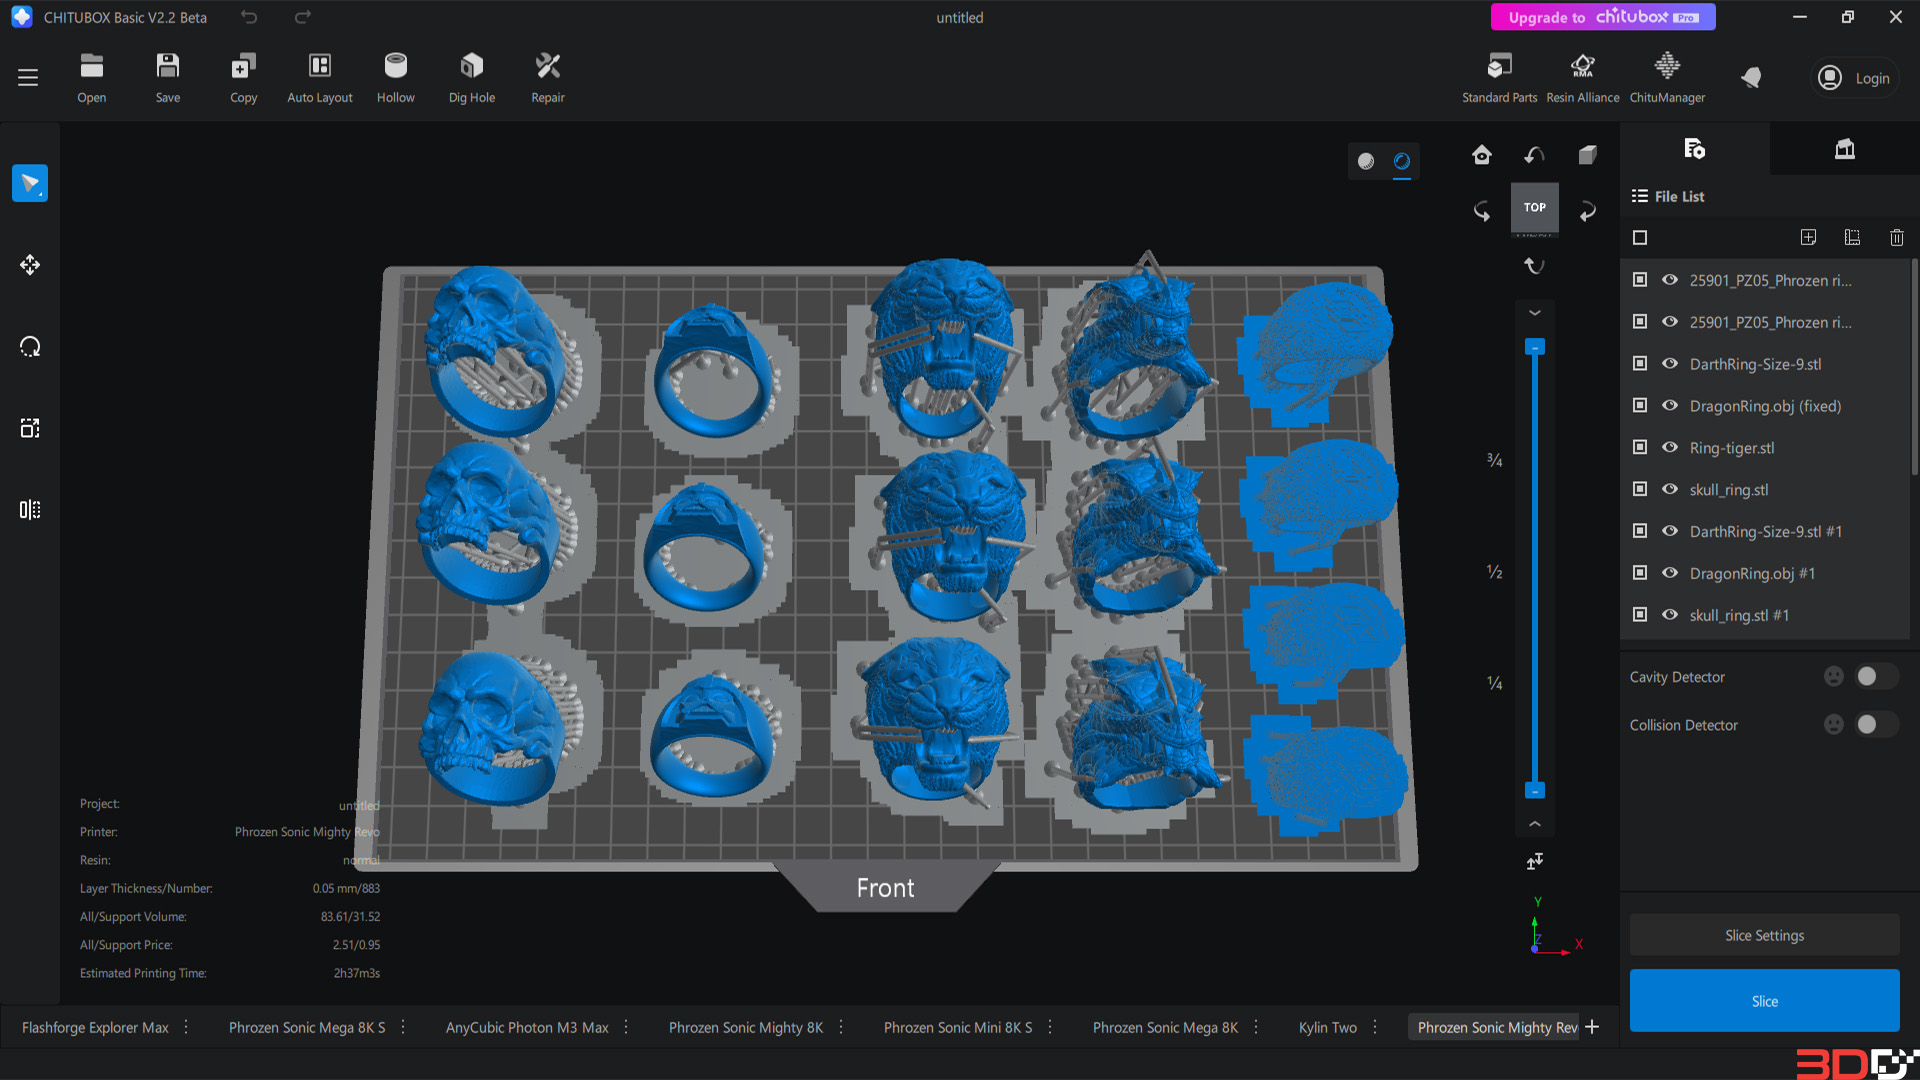
Task: Hide DragonRing.obj #1 with eye icon
Action: (x=1670, y=573)
